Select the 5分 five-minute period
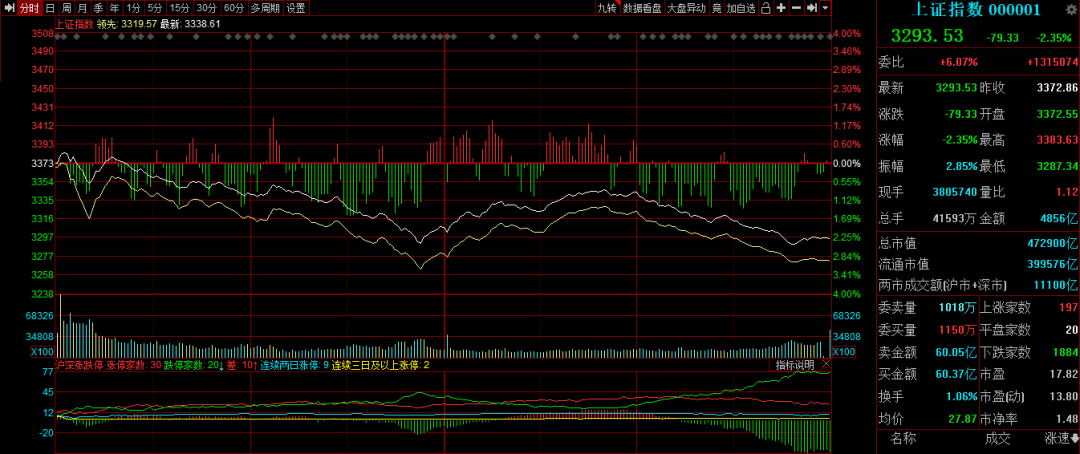The height and width of the screenshot is (454, 1080). tap(155, 8)
